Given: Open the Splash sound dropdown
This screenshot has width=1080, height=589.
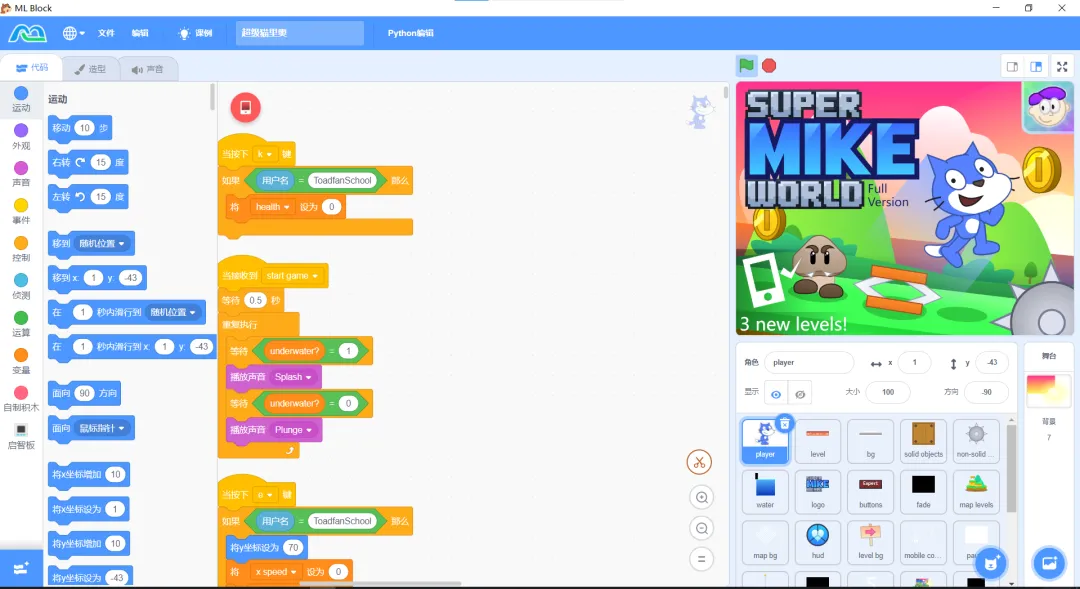Looking at the screenshot, I should [293, 377].
